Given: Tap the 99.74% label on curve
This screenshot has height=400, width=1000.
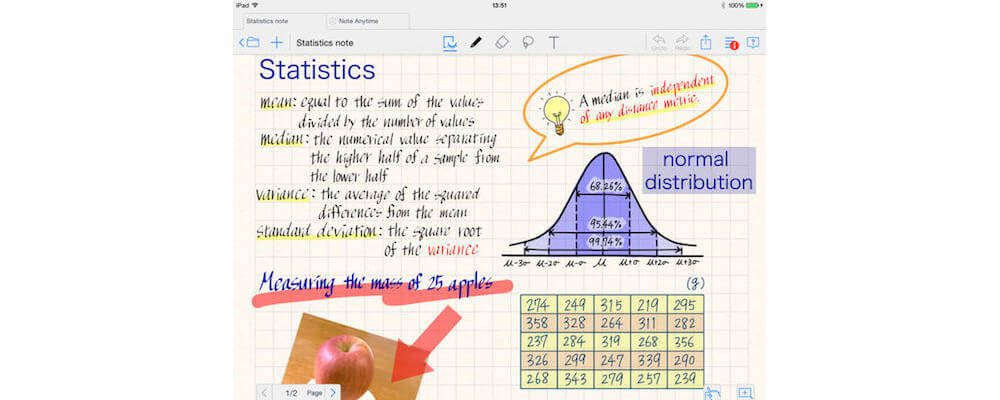Looking at the screenshot, I should pyautogui.click(x=605, y=242).
